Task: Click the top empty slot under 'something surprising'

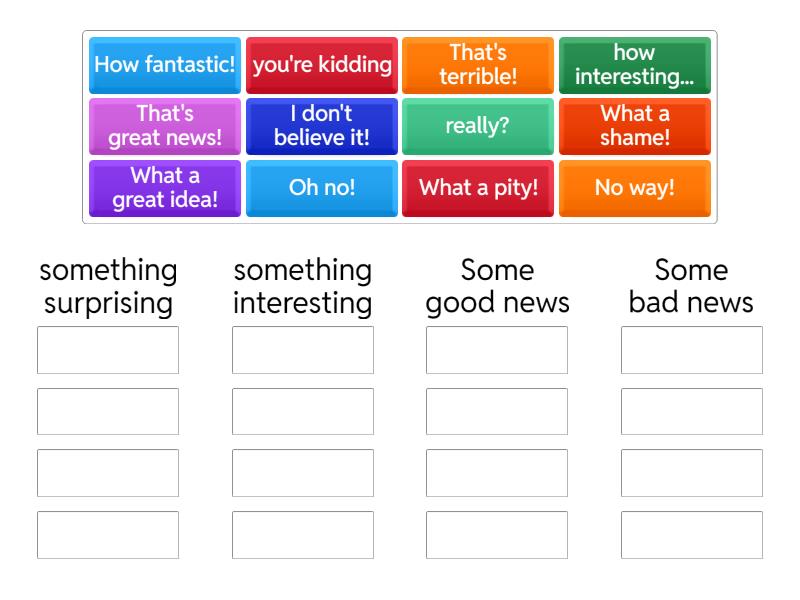Action: click(x=108, y=350)
